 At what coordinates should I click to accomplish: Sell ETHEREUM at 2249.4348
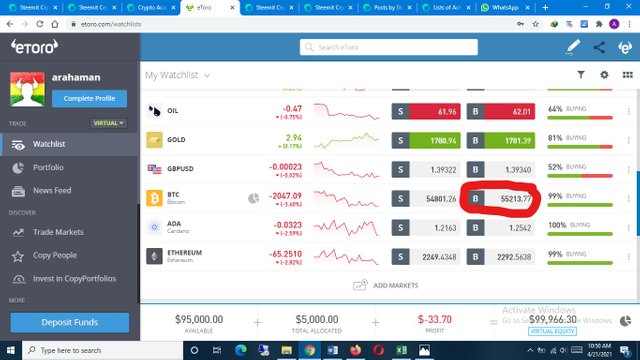[426, 257]
